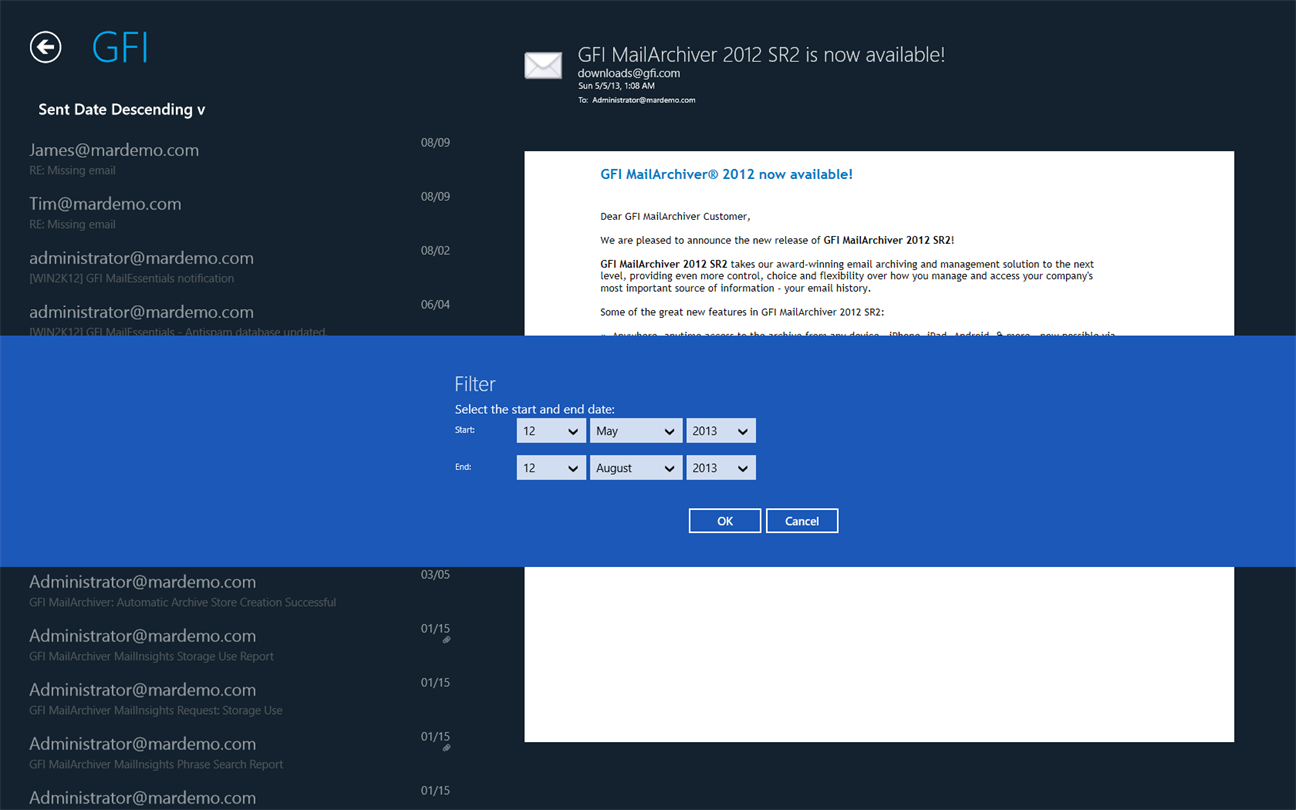Screen dimensions: 1296x810
Task: Open the Start day dropdown
Action: pos(551,431)
